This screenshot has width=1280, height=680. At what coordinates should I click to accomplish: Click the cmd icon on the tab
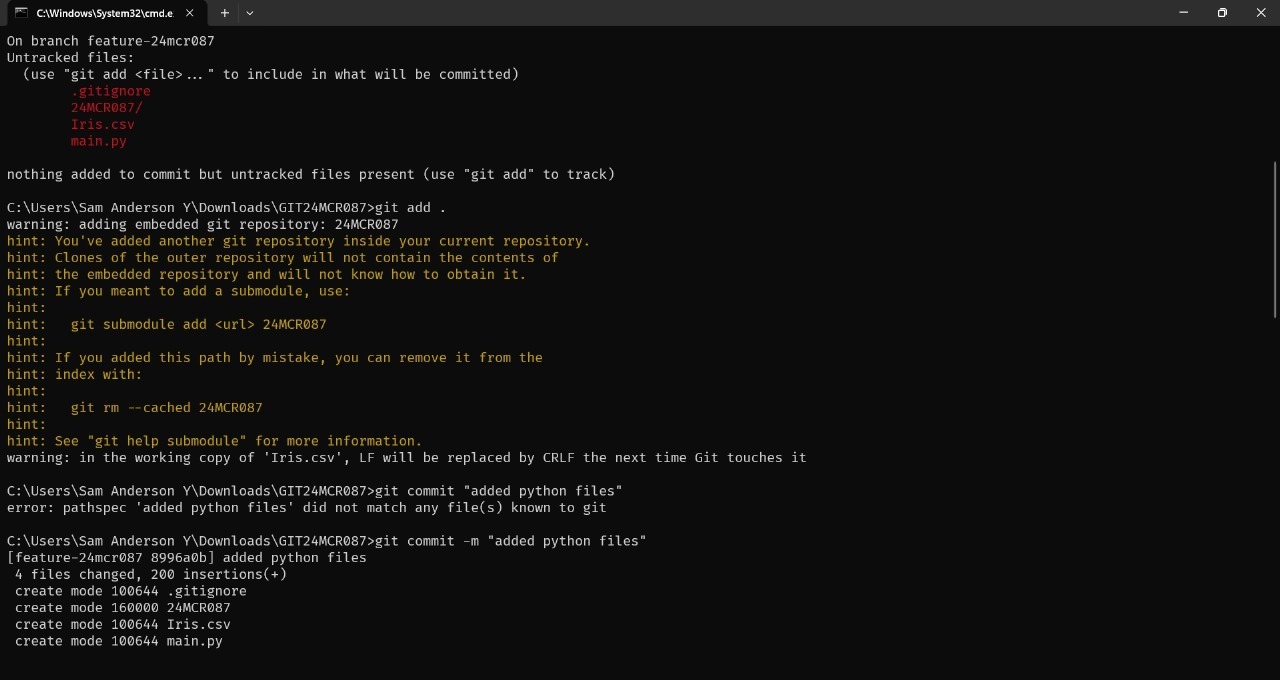click(20, 13)
